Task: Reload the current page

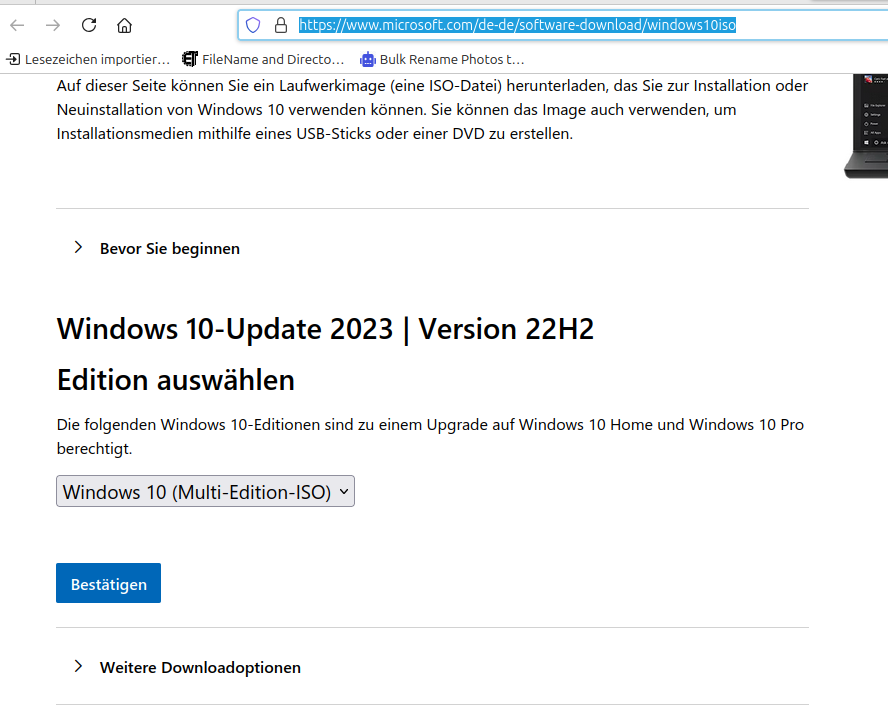Action: [x=89, y=25]
